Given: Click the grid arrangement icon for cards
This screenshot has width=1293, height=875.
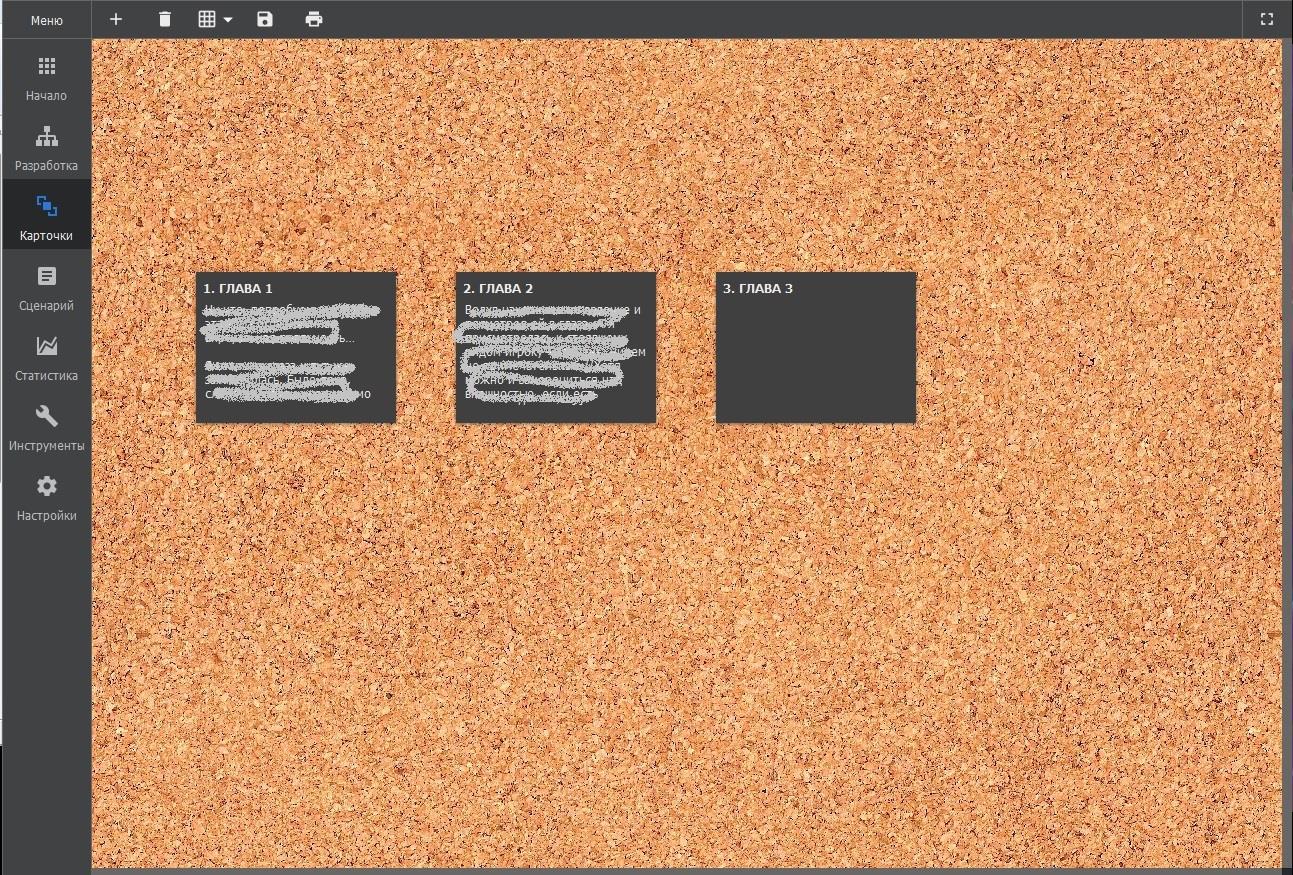Looking at the screenshot, I should (x=207, y=19).
